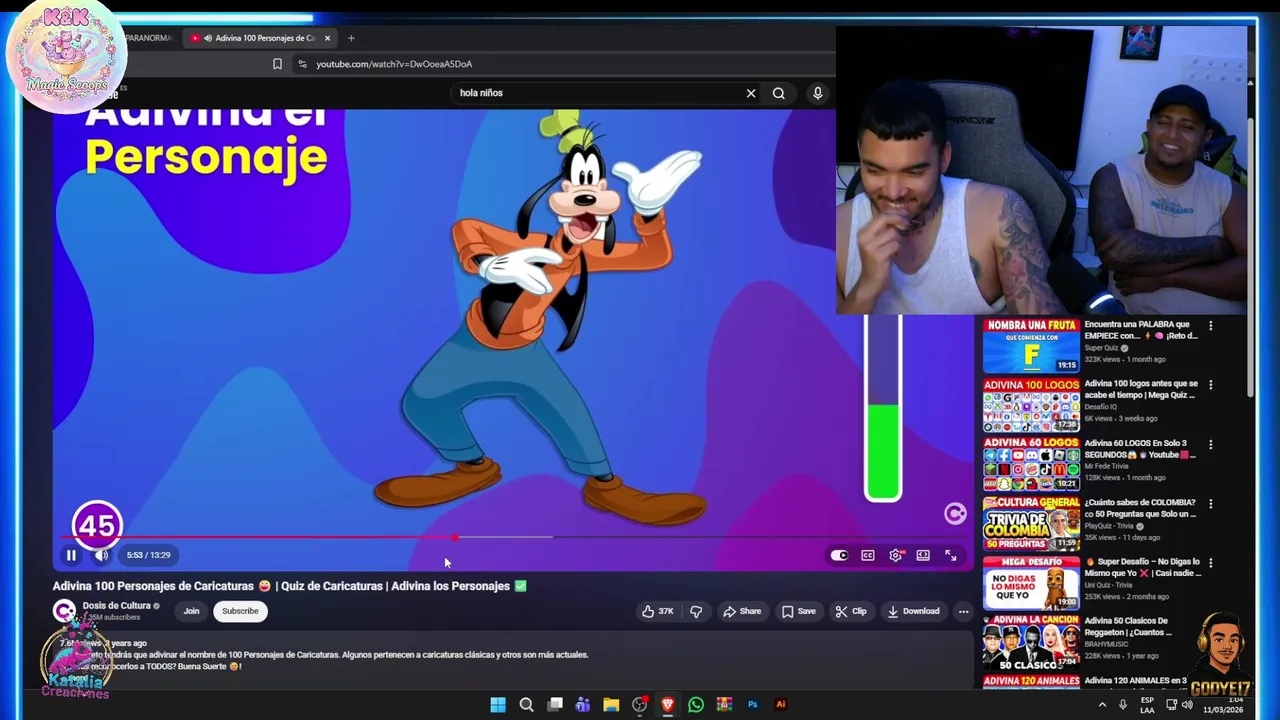The width and height of the screenshot is (1280, 720).
Task: Open options for 'Super Desafío' video
Action: 1211,563
